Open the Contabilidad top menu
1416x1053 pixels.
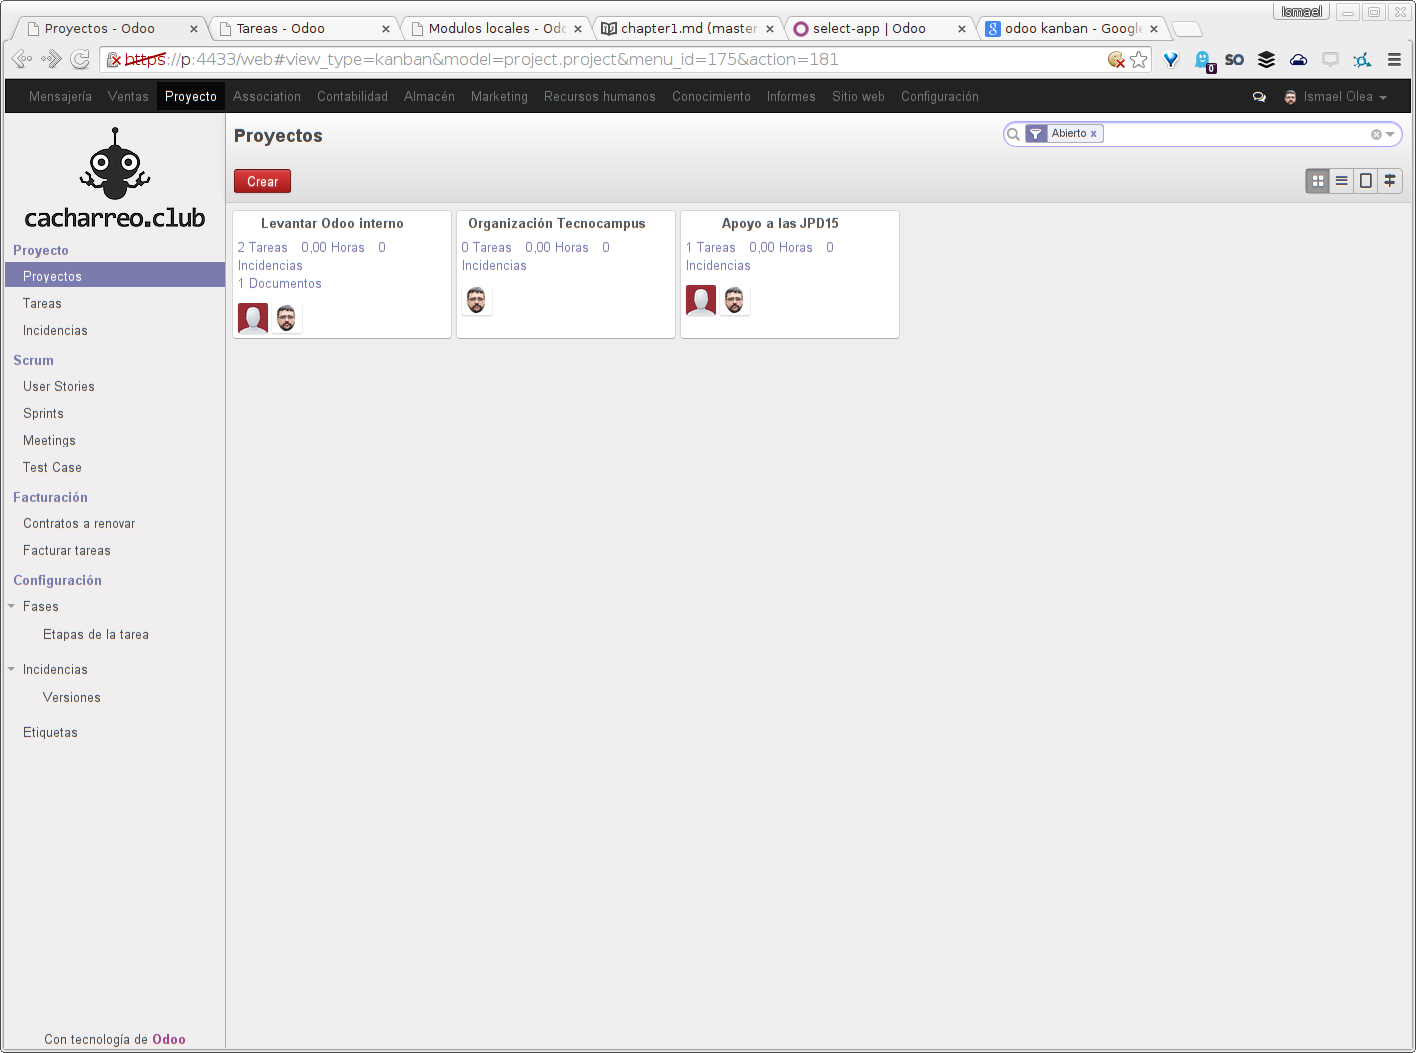pyautogui.click(x=352, y=97)
